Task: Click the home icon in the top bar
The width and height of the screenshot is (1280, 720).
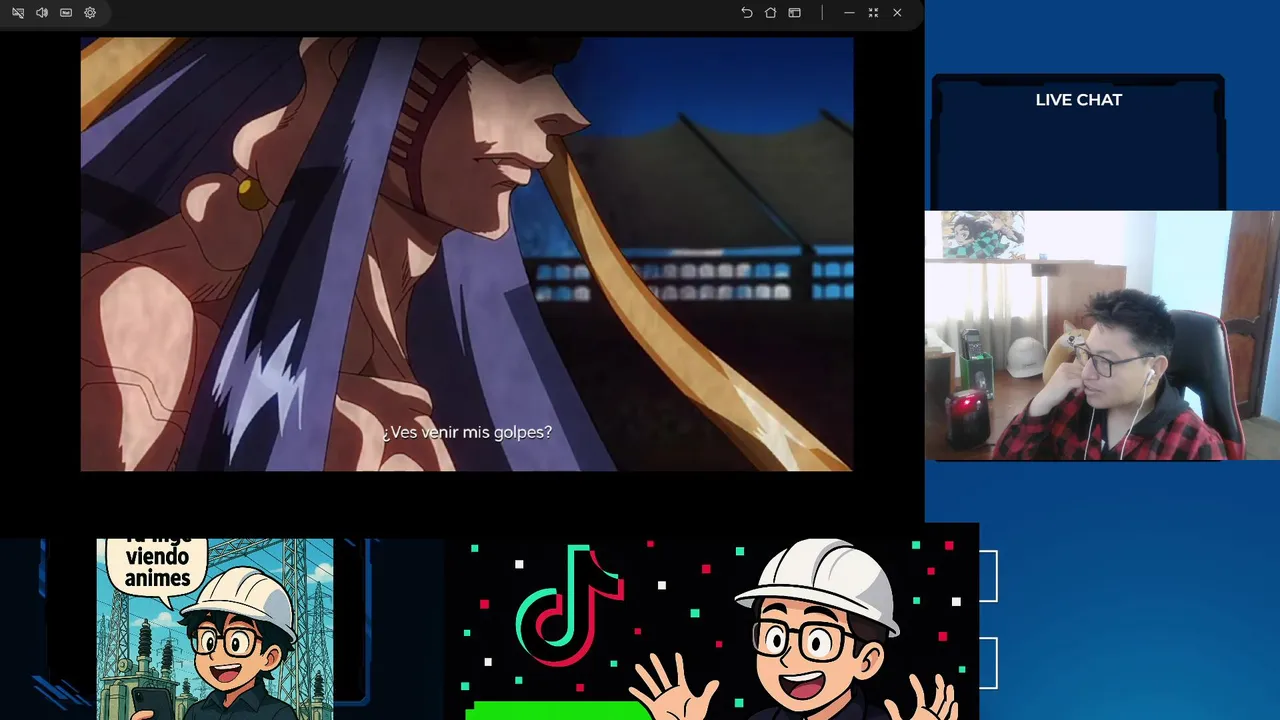Action: [770, 13]
